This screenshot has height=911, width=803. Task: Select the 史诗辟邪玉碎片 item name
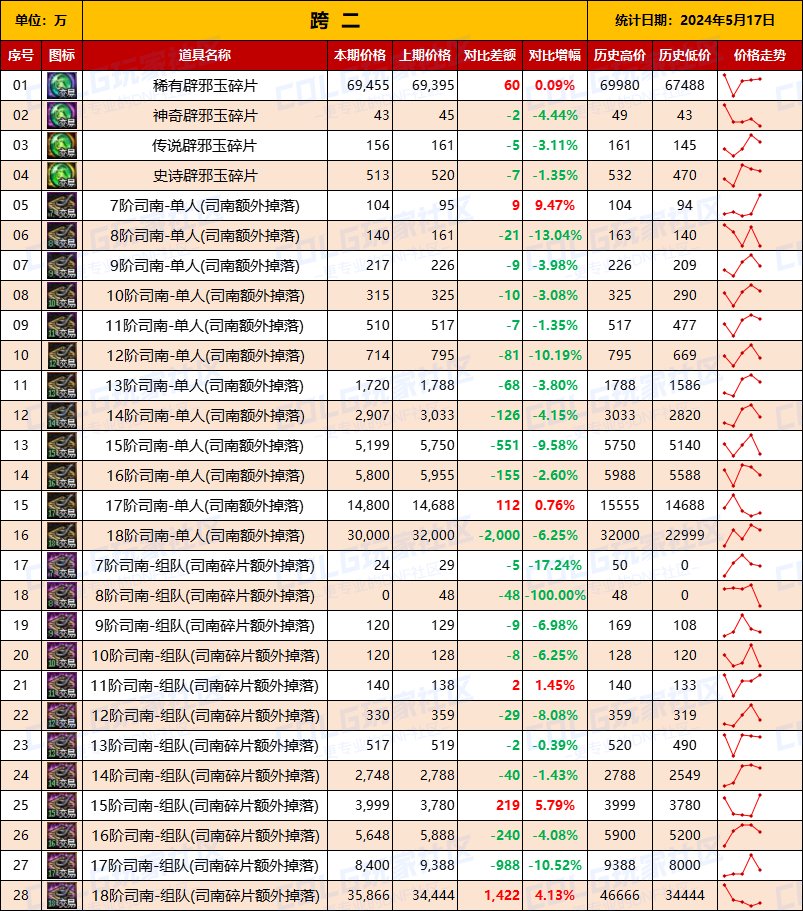tap(205, 175)
